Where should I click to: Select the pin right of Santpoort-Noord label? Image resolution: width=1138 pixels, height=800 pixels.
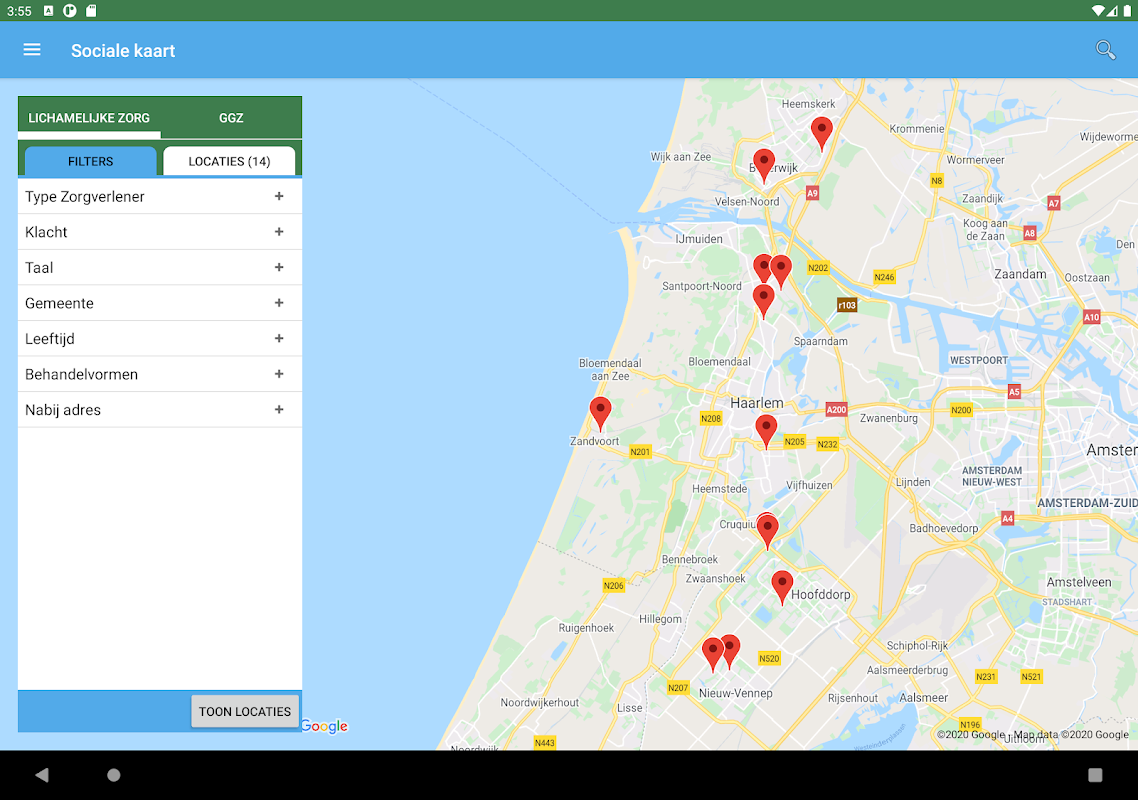(x=761, y=269)
